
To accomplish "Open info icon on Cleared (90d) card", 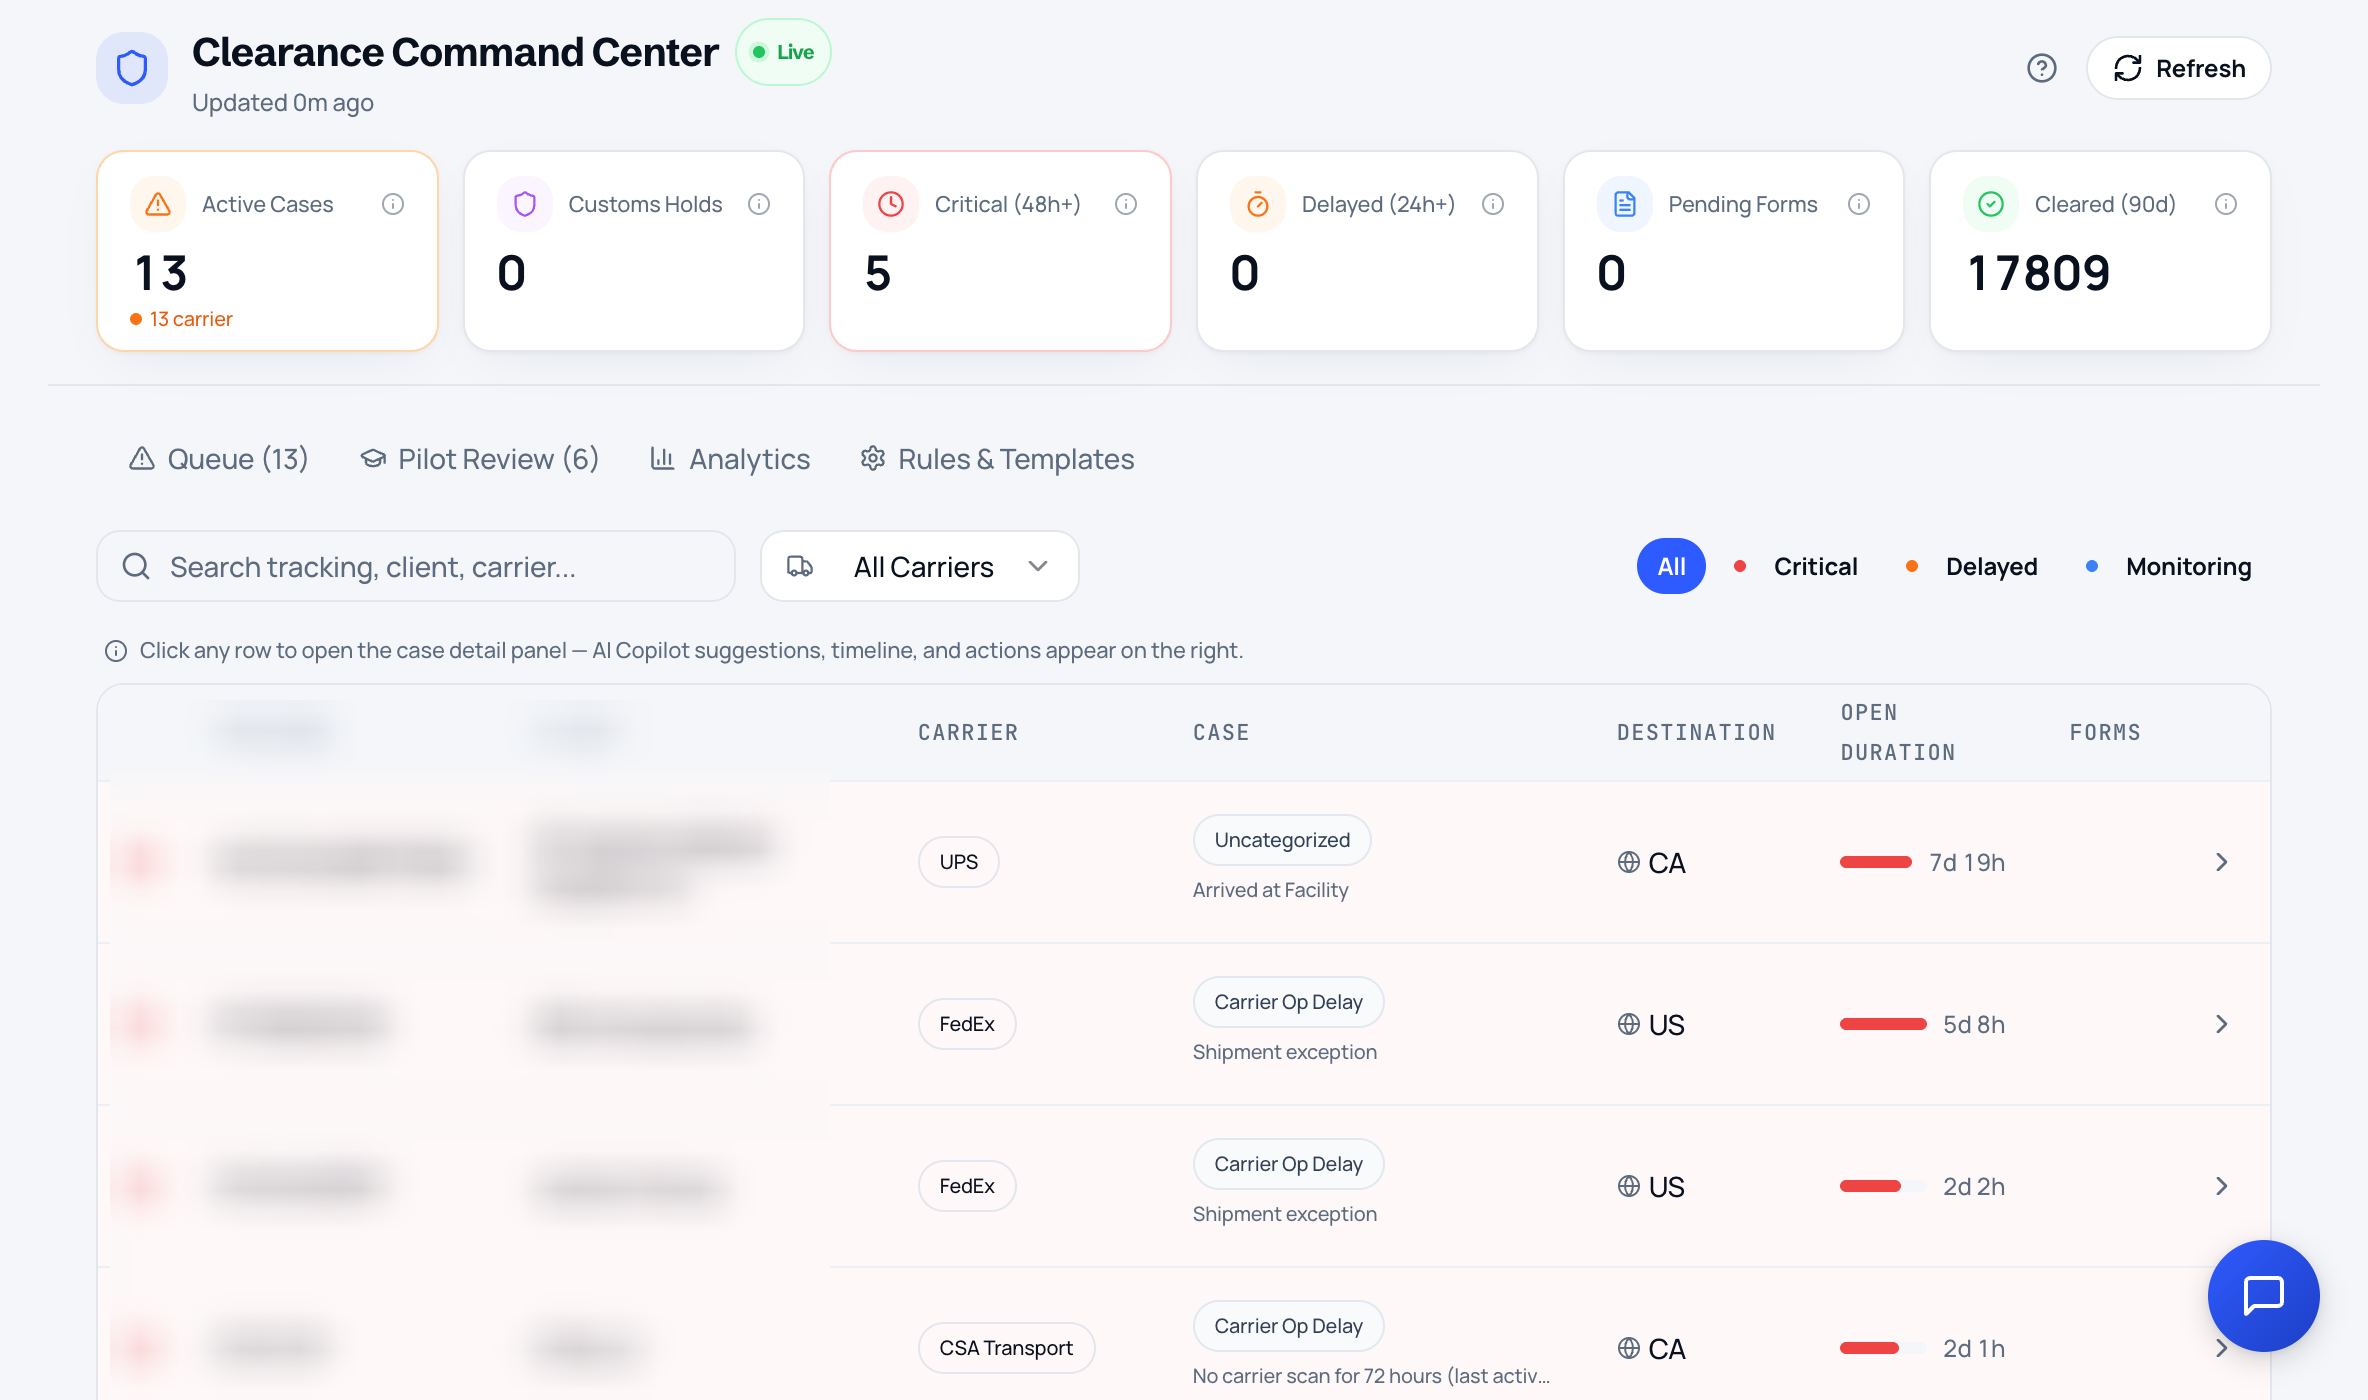I will (x=2226, y=204).
